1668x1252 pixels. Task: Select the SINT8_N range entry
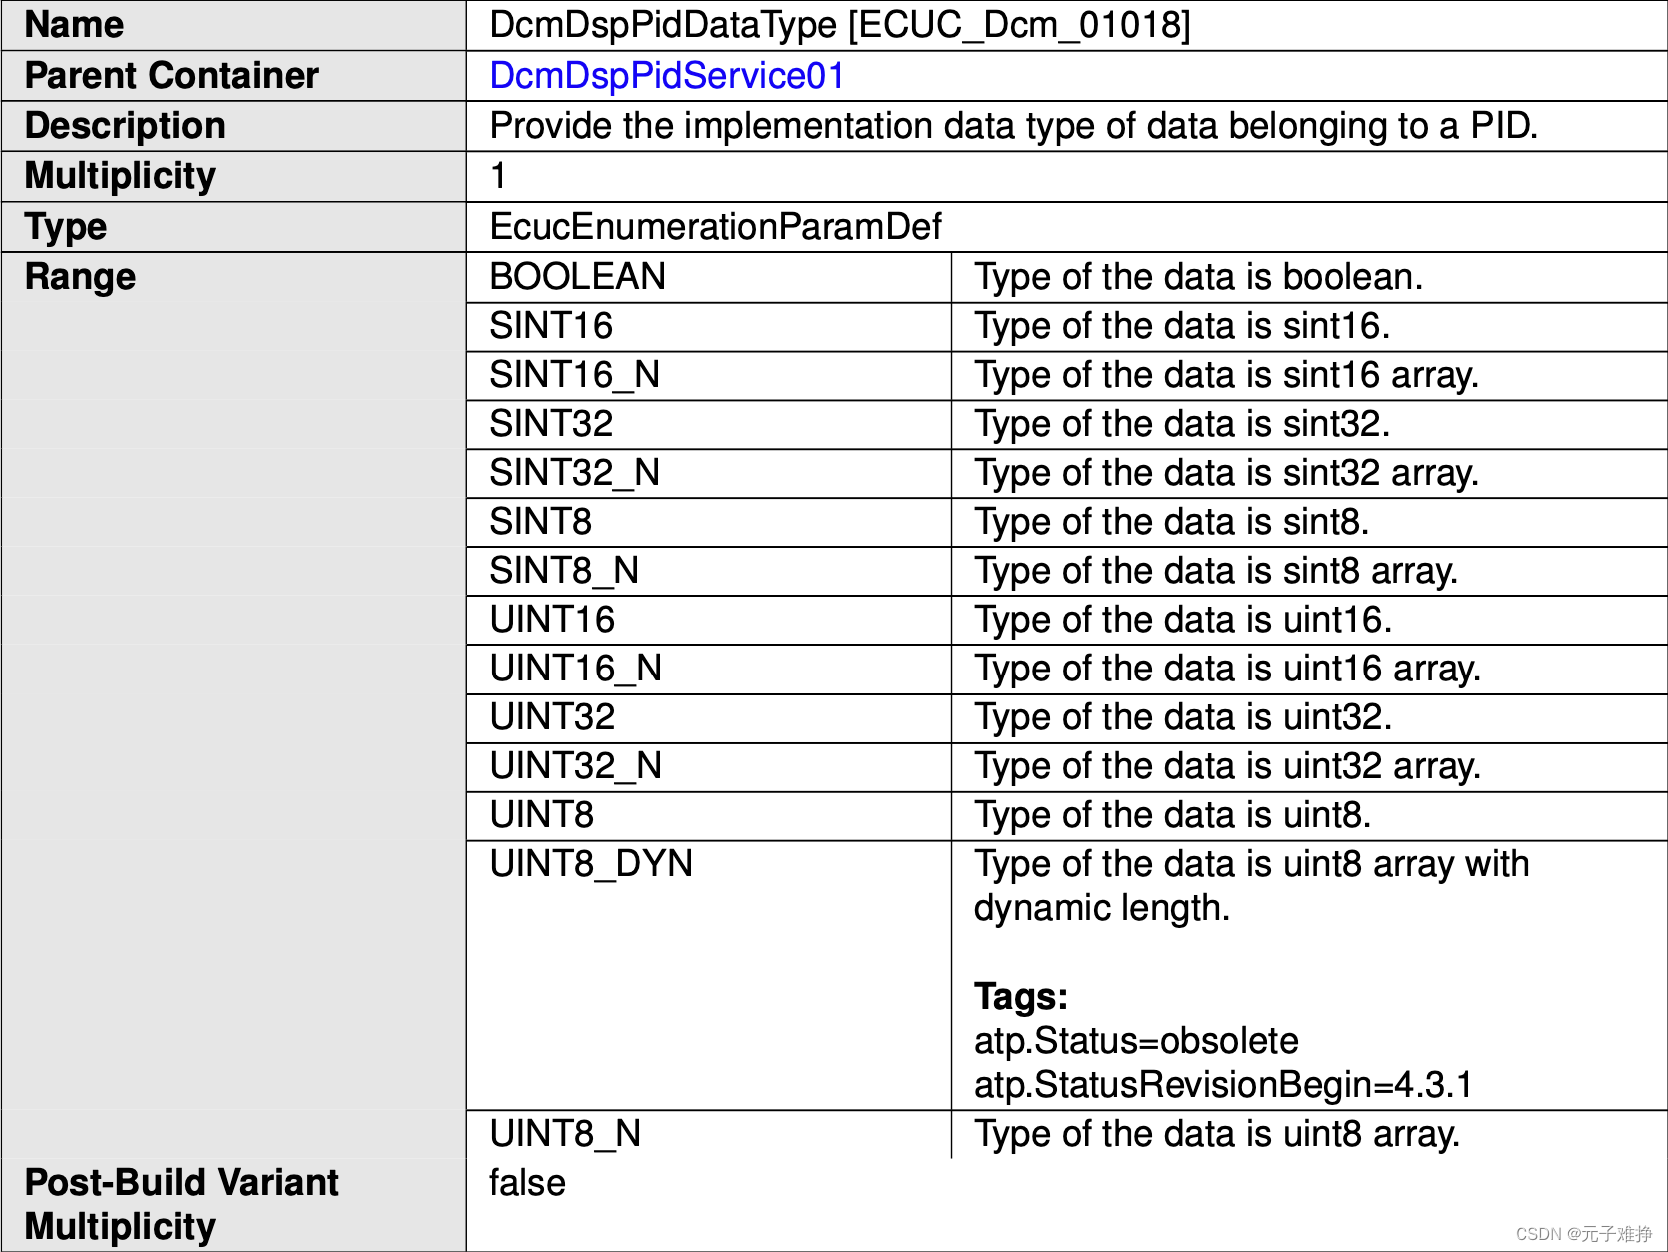click(564, 571)
